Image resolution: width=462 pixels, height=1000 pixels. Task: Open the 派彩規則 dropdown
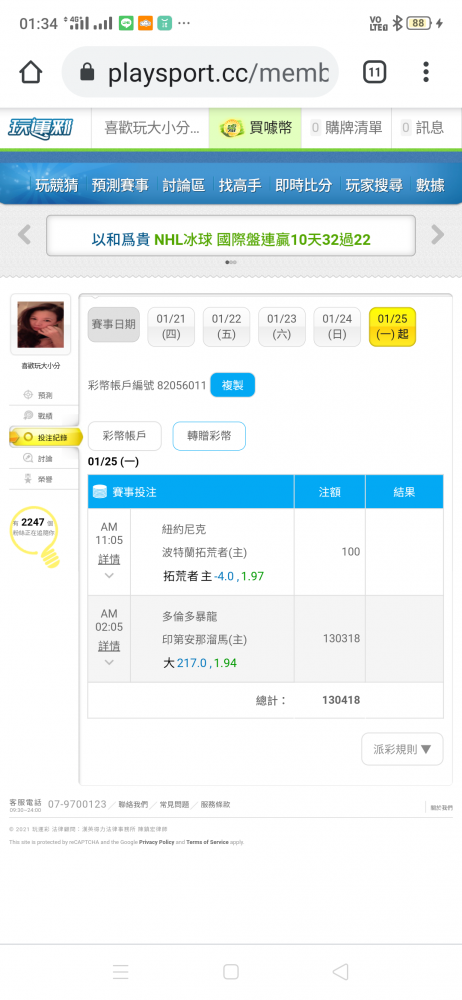pos(402,749)
